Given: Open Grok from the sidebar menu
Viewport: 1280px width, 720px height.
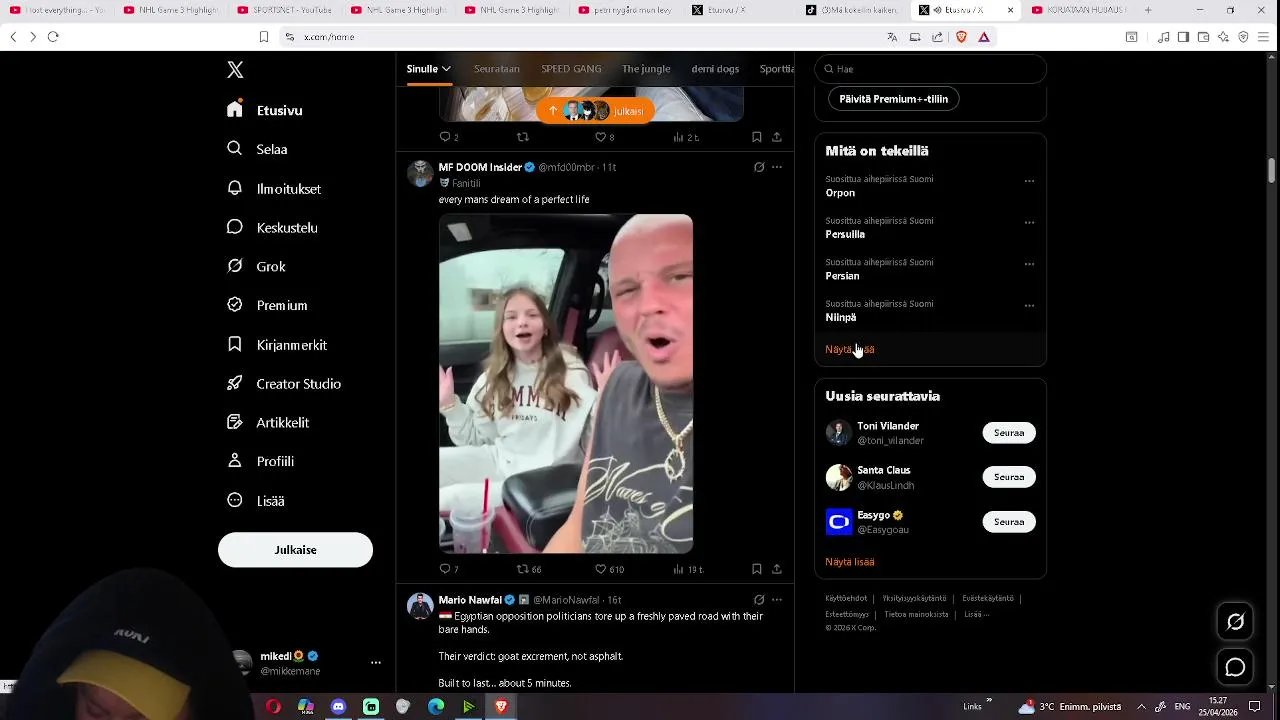Looking at the screenshot, I should click(x=256, y=267).
